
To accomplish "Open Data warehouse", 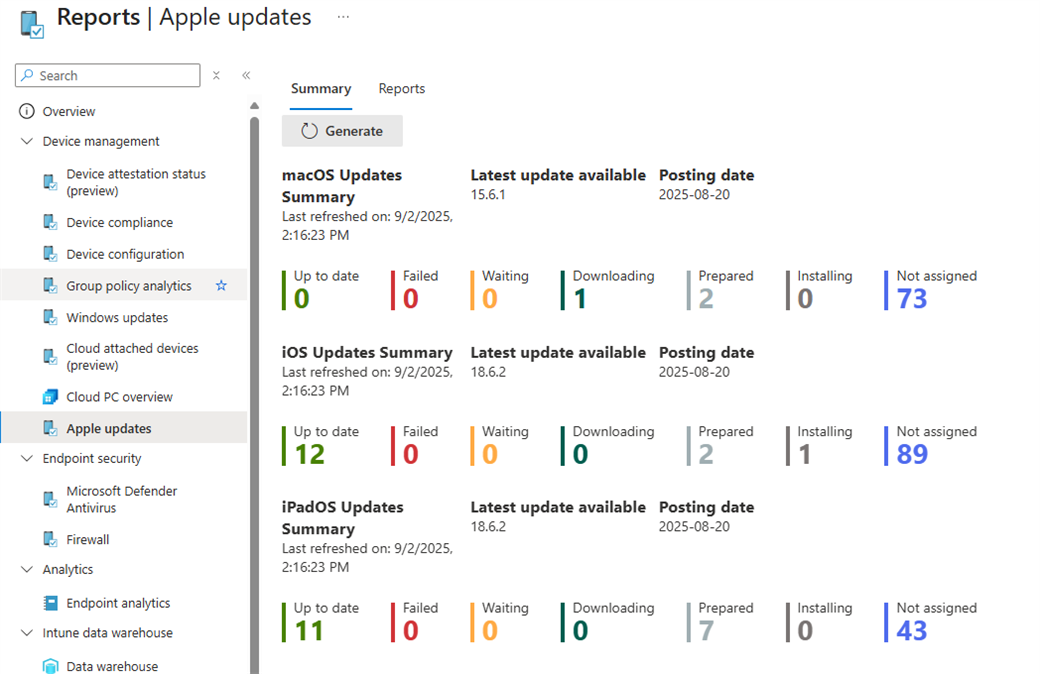I will (112, 666).
